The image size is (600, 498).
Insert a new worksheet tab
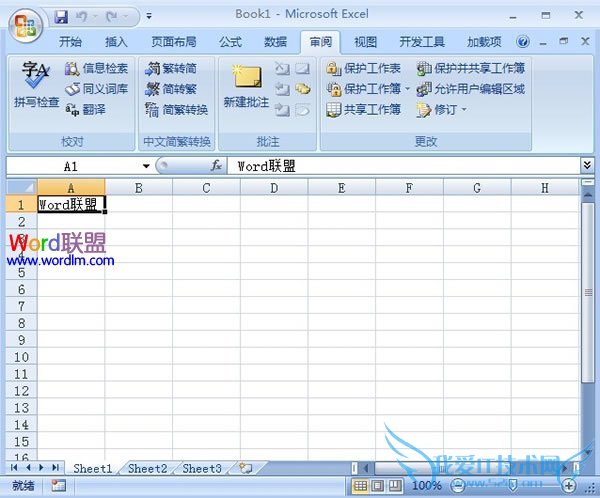[245, 468]
